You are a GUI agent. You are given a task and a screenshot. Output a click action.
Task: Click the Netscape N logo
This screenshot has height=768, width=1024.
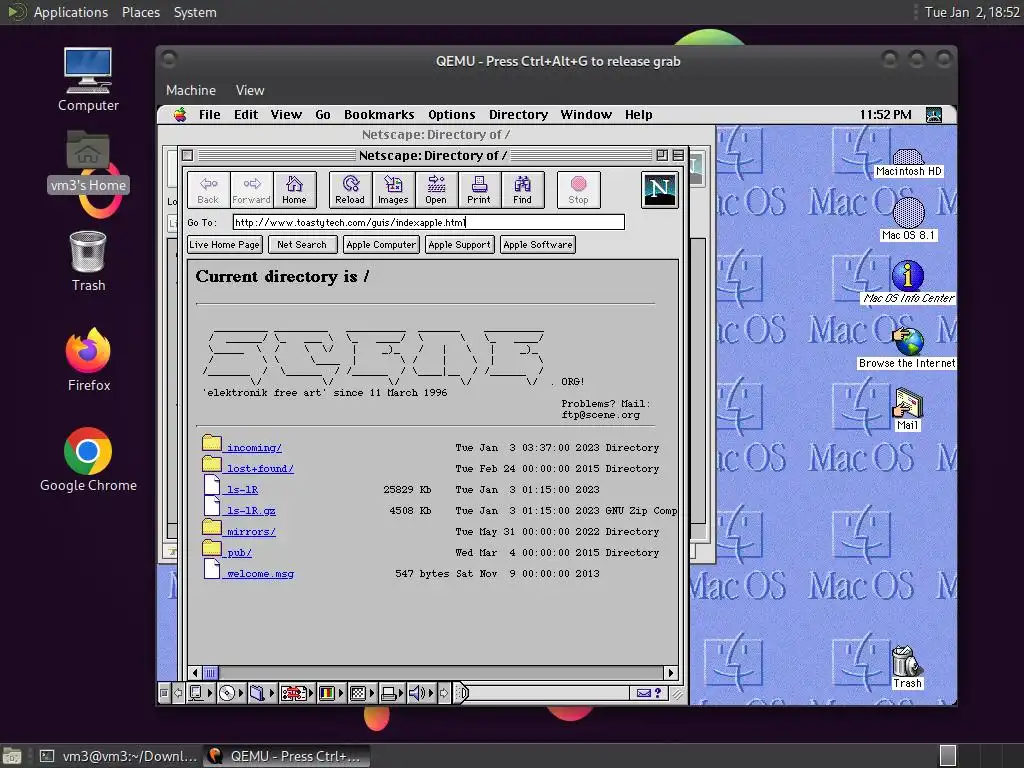click(x=660, y=190)
